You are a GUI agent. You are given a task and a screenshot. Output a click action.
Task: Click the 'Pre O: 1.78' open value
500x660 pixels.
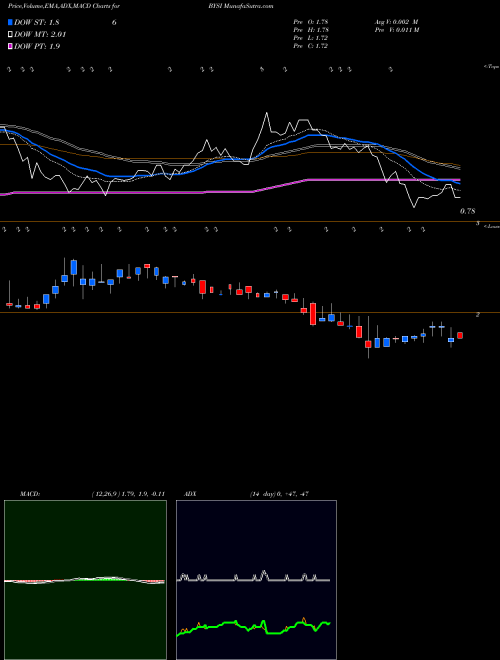(311, 22)
